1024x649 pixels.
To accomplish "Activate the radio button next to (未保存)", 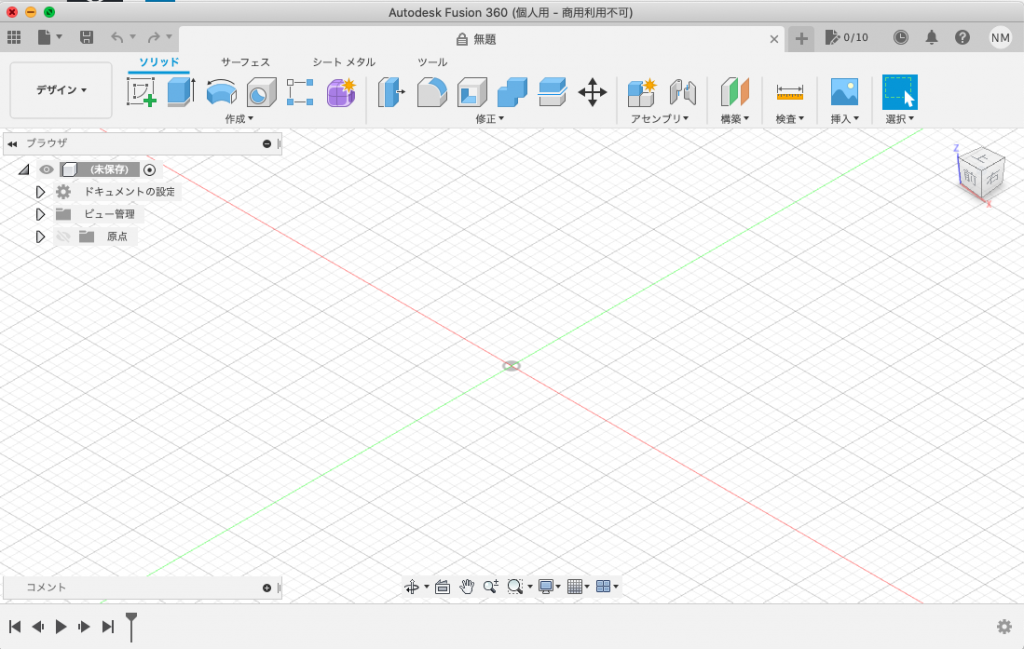I will tap(150, 170).
